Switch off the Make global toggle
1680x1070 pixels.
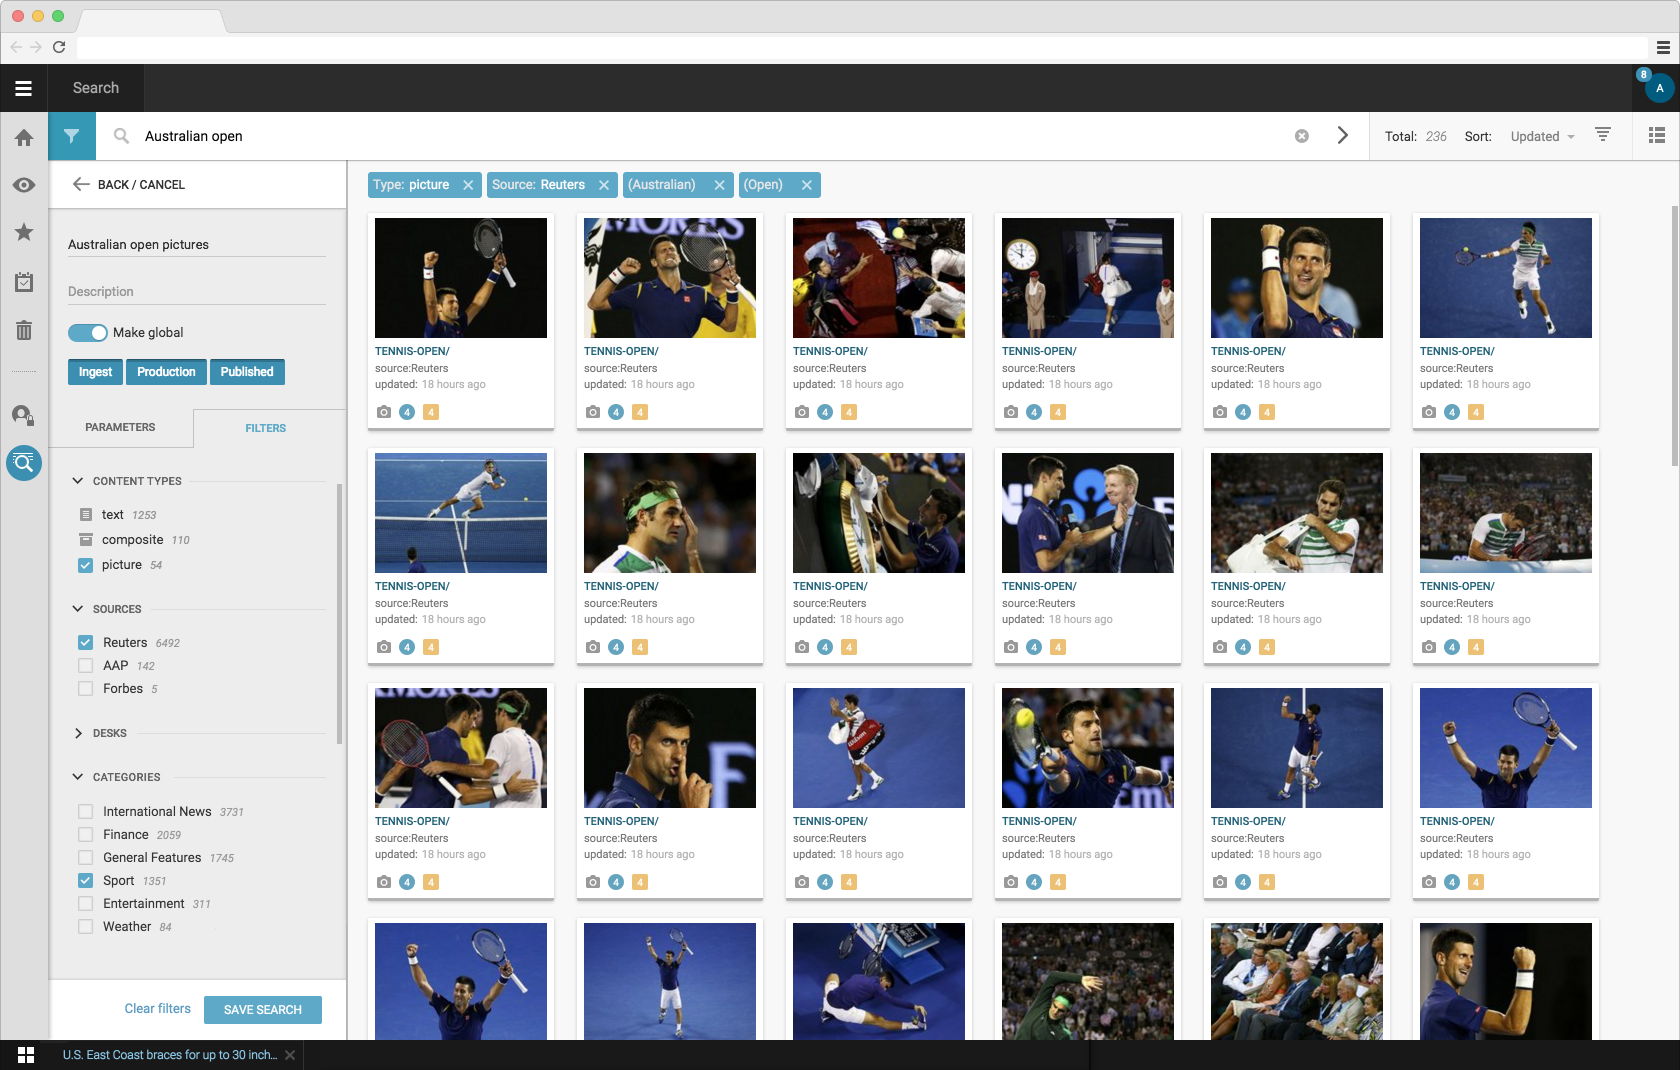coord(88,333)
